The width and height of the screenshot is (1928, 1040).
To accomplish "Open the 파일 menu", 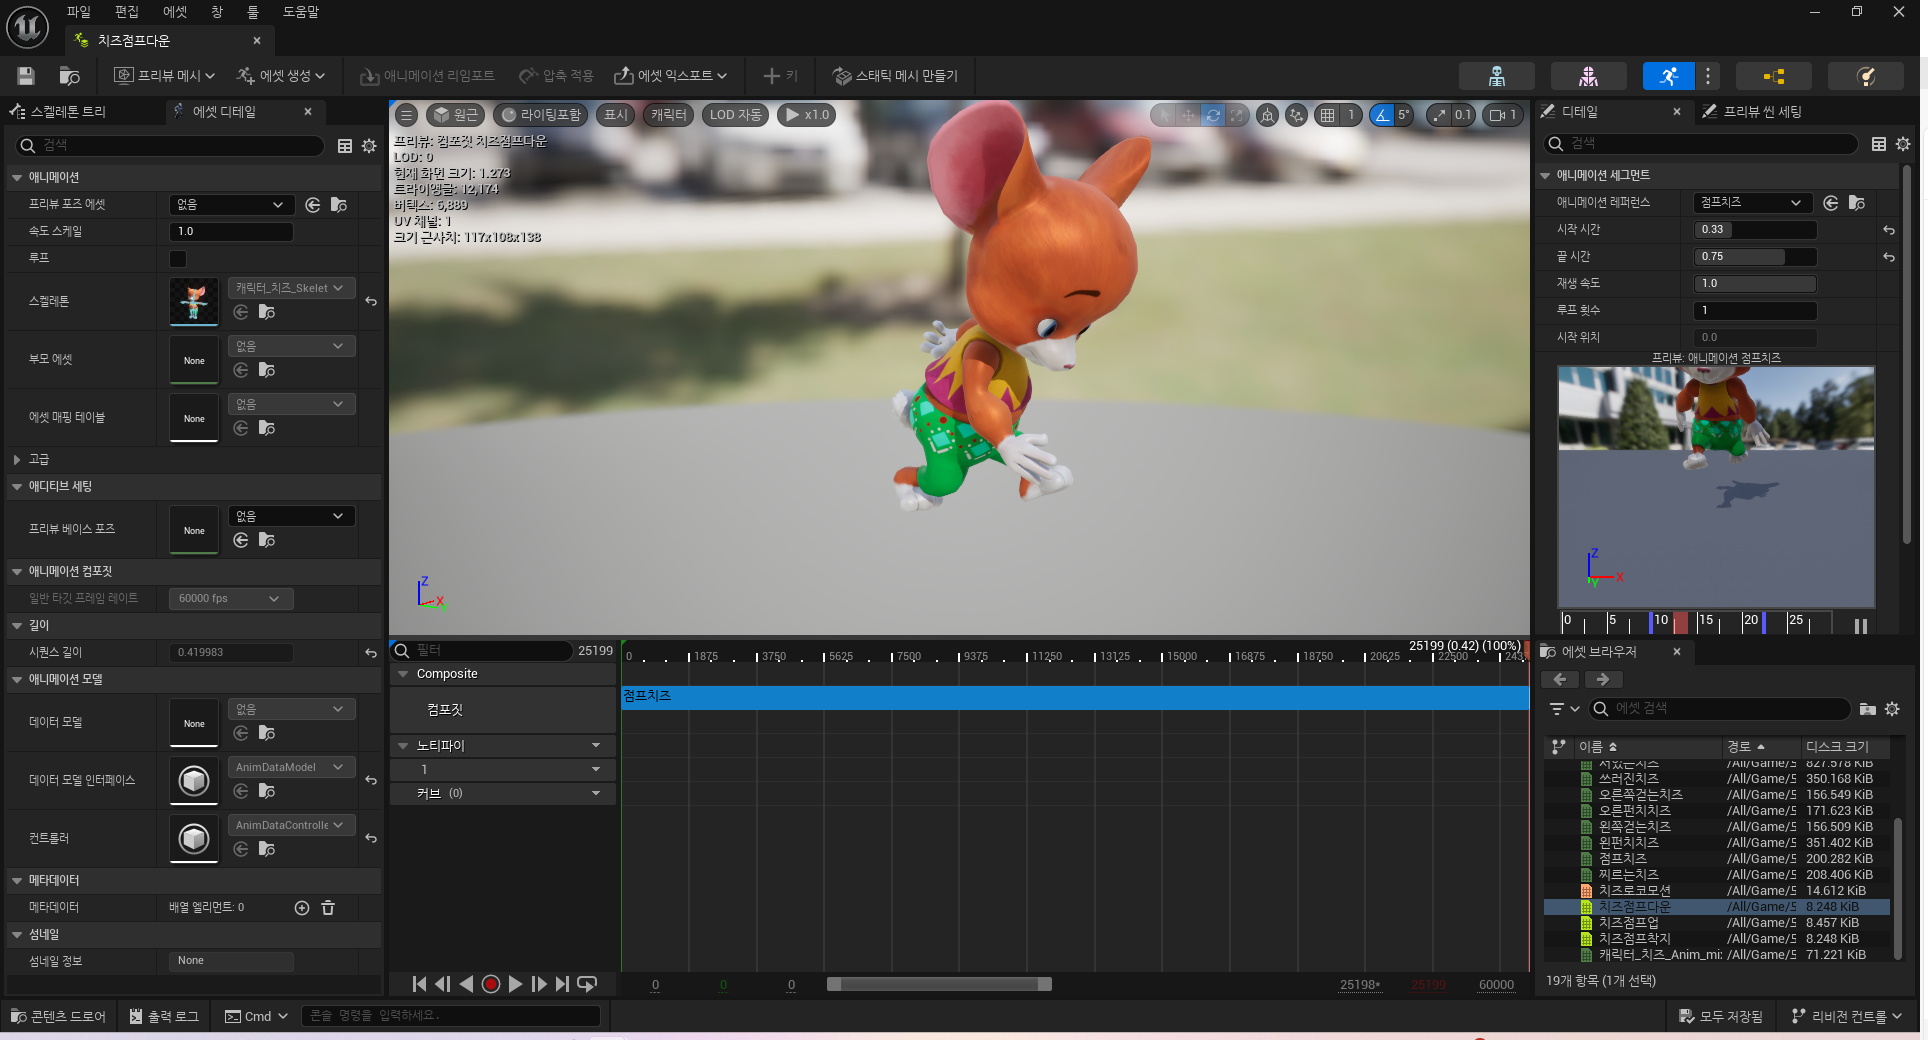I will click(x=78, y=12).
